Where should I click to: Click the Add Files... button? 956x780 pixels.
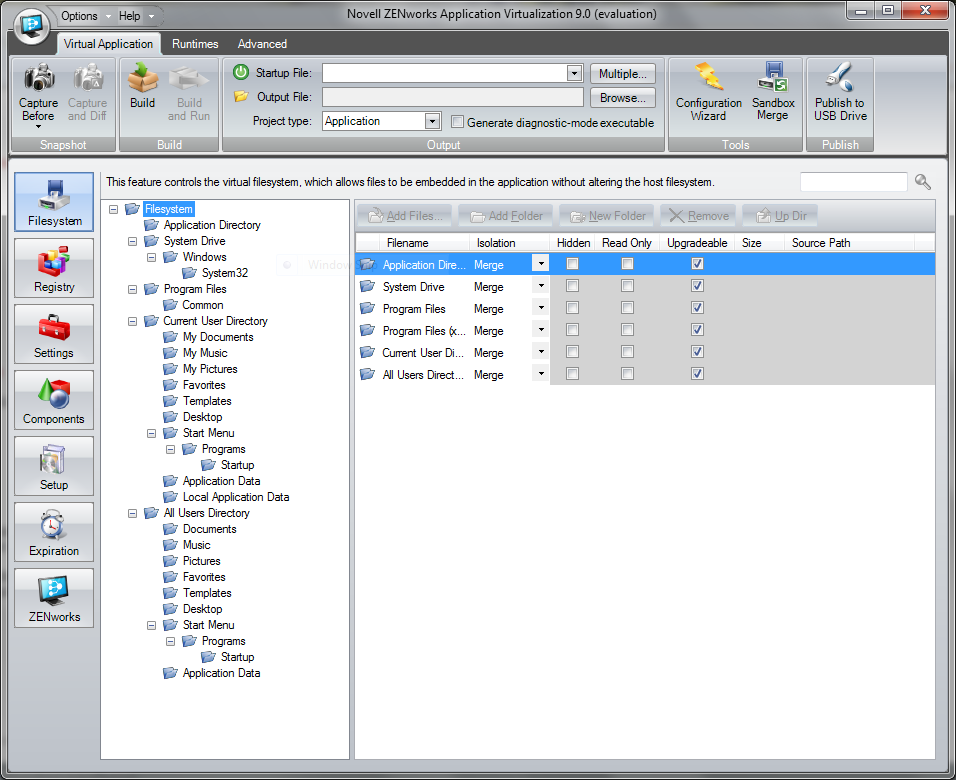[404, 216]
